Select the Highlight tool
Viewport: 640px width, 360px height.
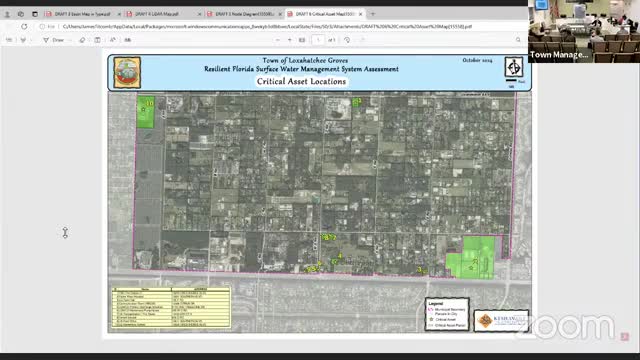point(23,40)
